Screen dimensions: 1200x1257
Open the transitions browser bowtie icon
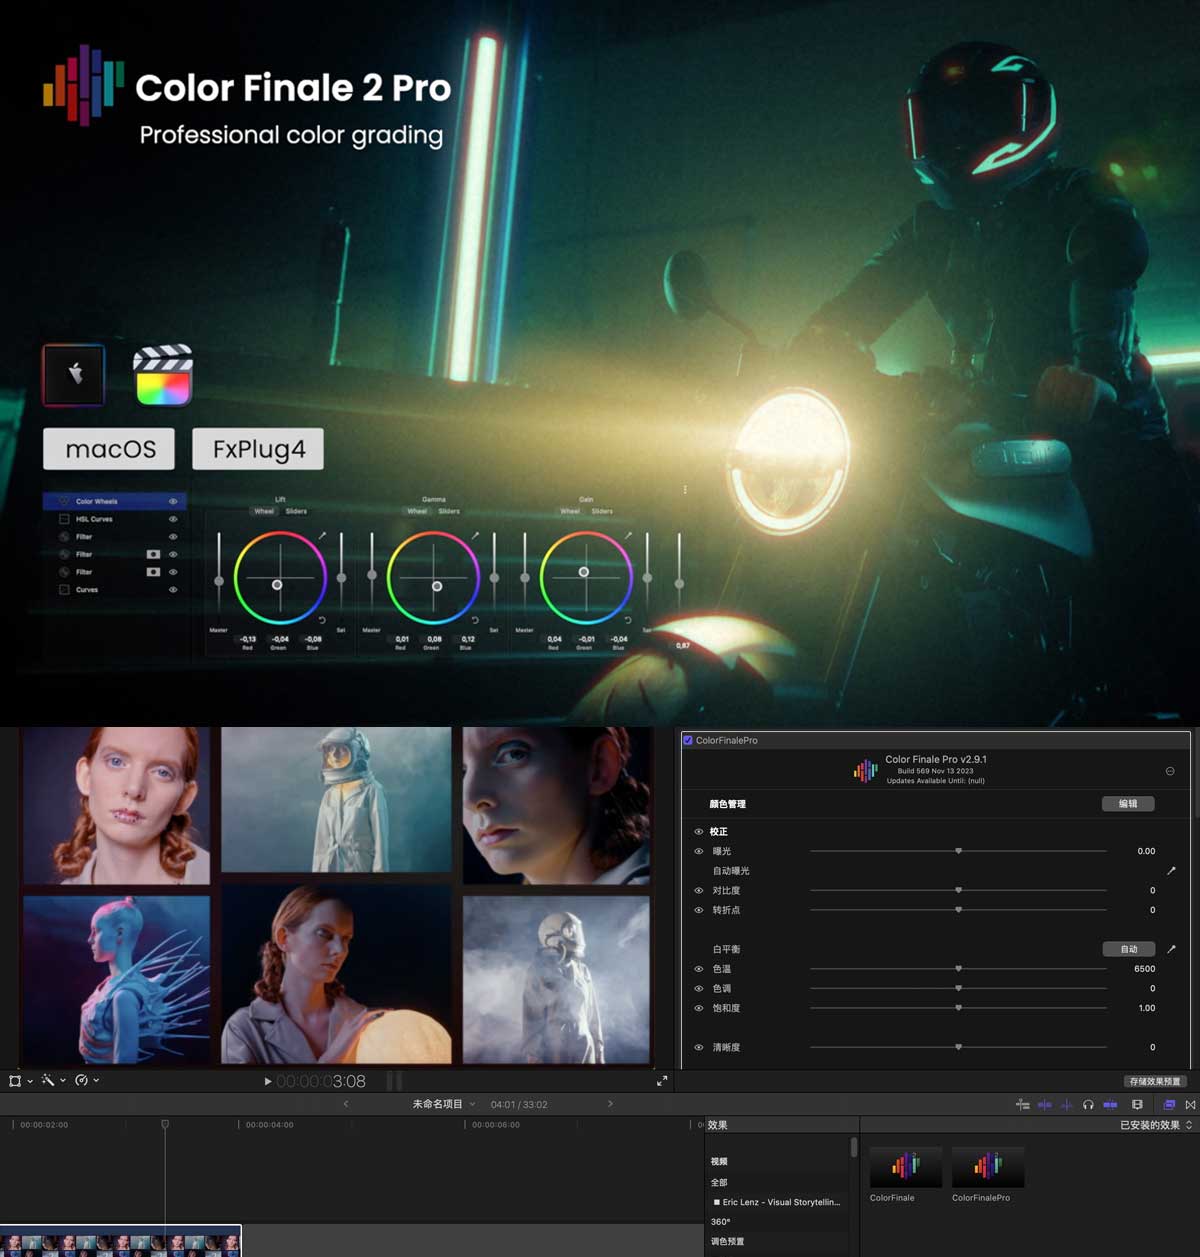1190,1105
